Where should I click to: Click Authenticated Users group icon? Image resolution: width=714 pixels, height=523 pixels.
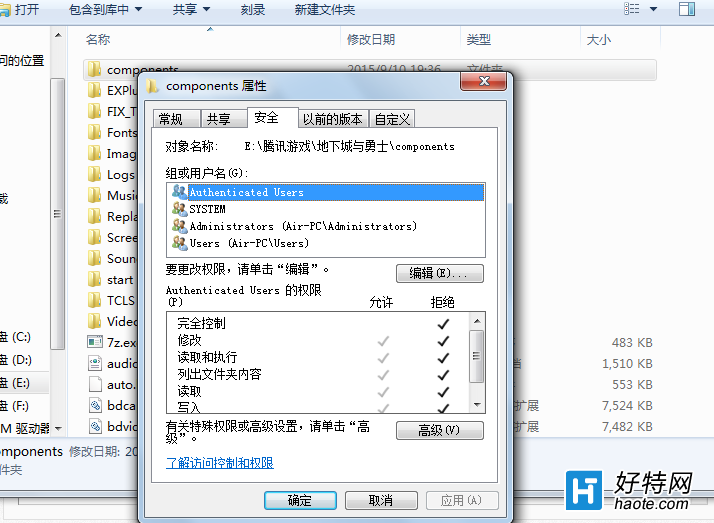[x=179, y=192]
